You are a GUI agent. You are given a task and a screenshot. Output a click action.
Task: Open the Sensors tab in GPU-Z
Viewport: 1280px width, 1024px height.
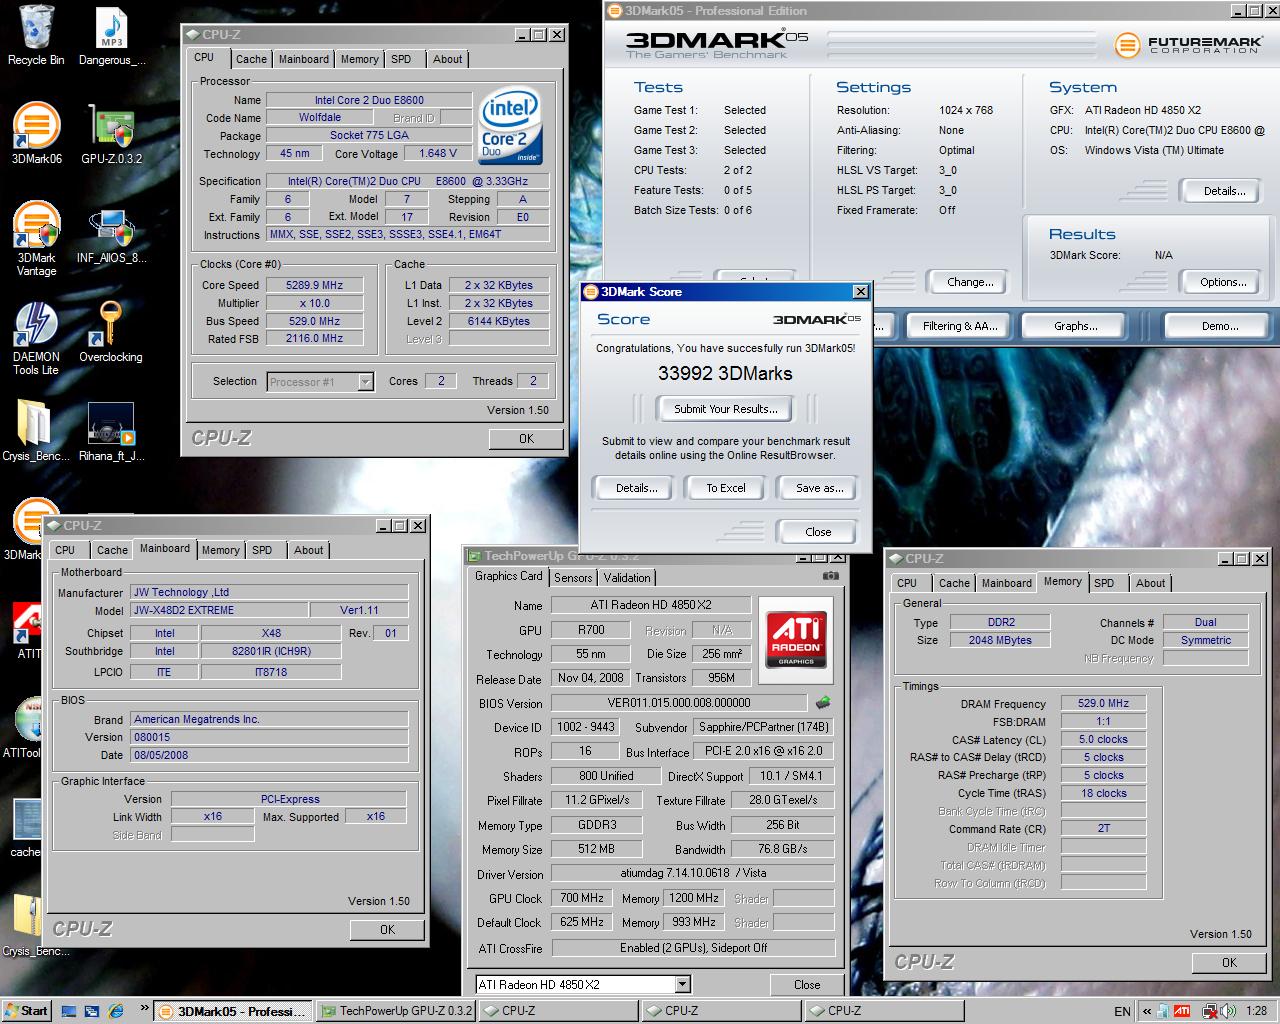point(573,577)
